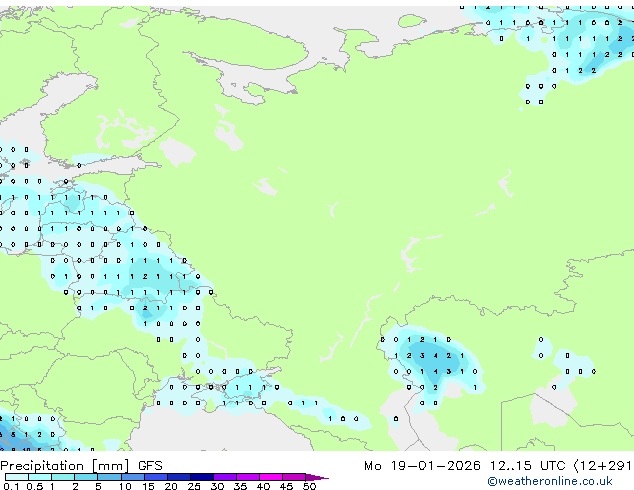Open the weatheronline.co.uk copyright link
Screen dimensions: 634x490
550,481
